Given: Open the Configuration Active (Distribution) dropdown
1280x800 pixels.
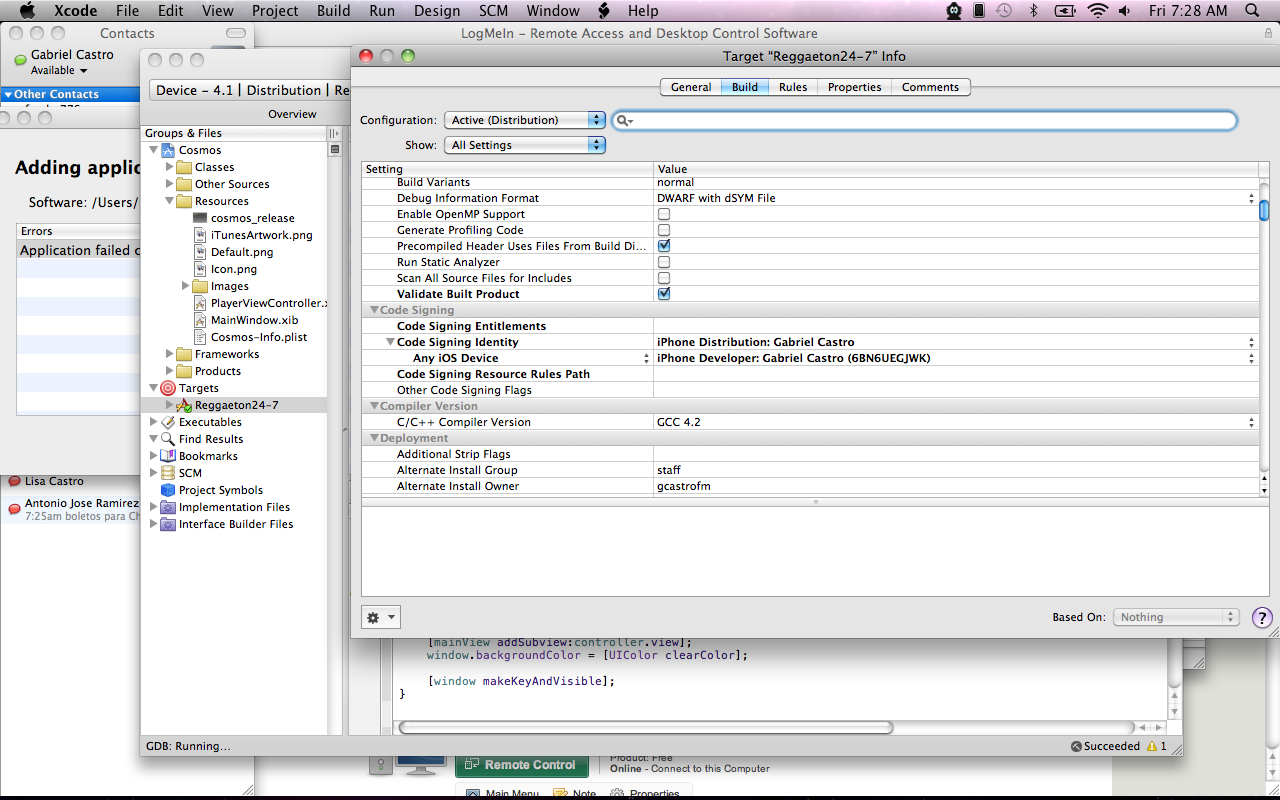Looking at the screenshot, I should point(525,120).
